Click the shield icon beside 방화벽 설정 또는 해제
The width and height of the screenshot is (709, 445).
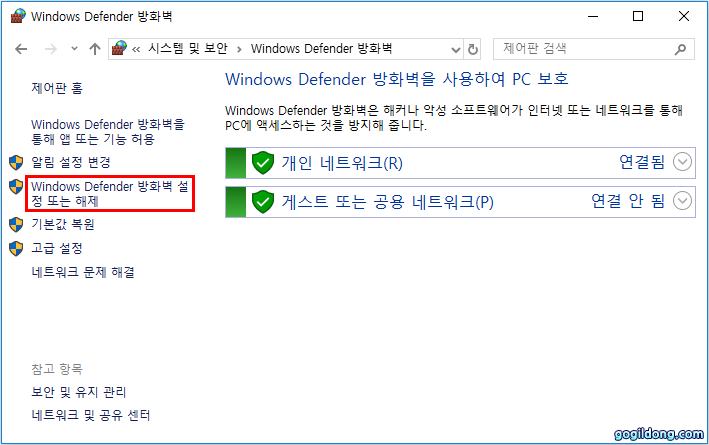tap(16, 186)
